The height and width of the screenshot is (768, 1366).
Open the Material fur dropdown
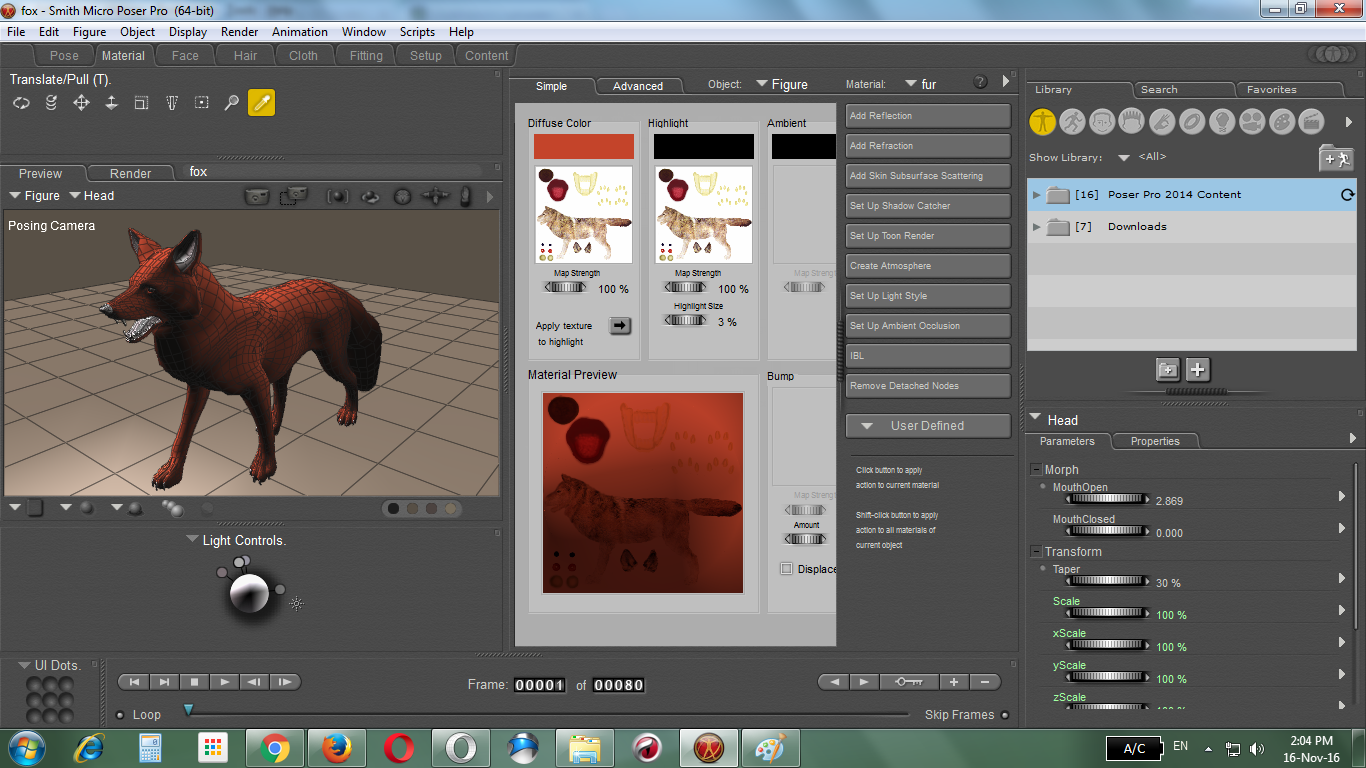pos(921,85)
